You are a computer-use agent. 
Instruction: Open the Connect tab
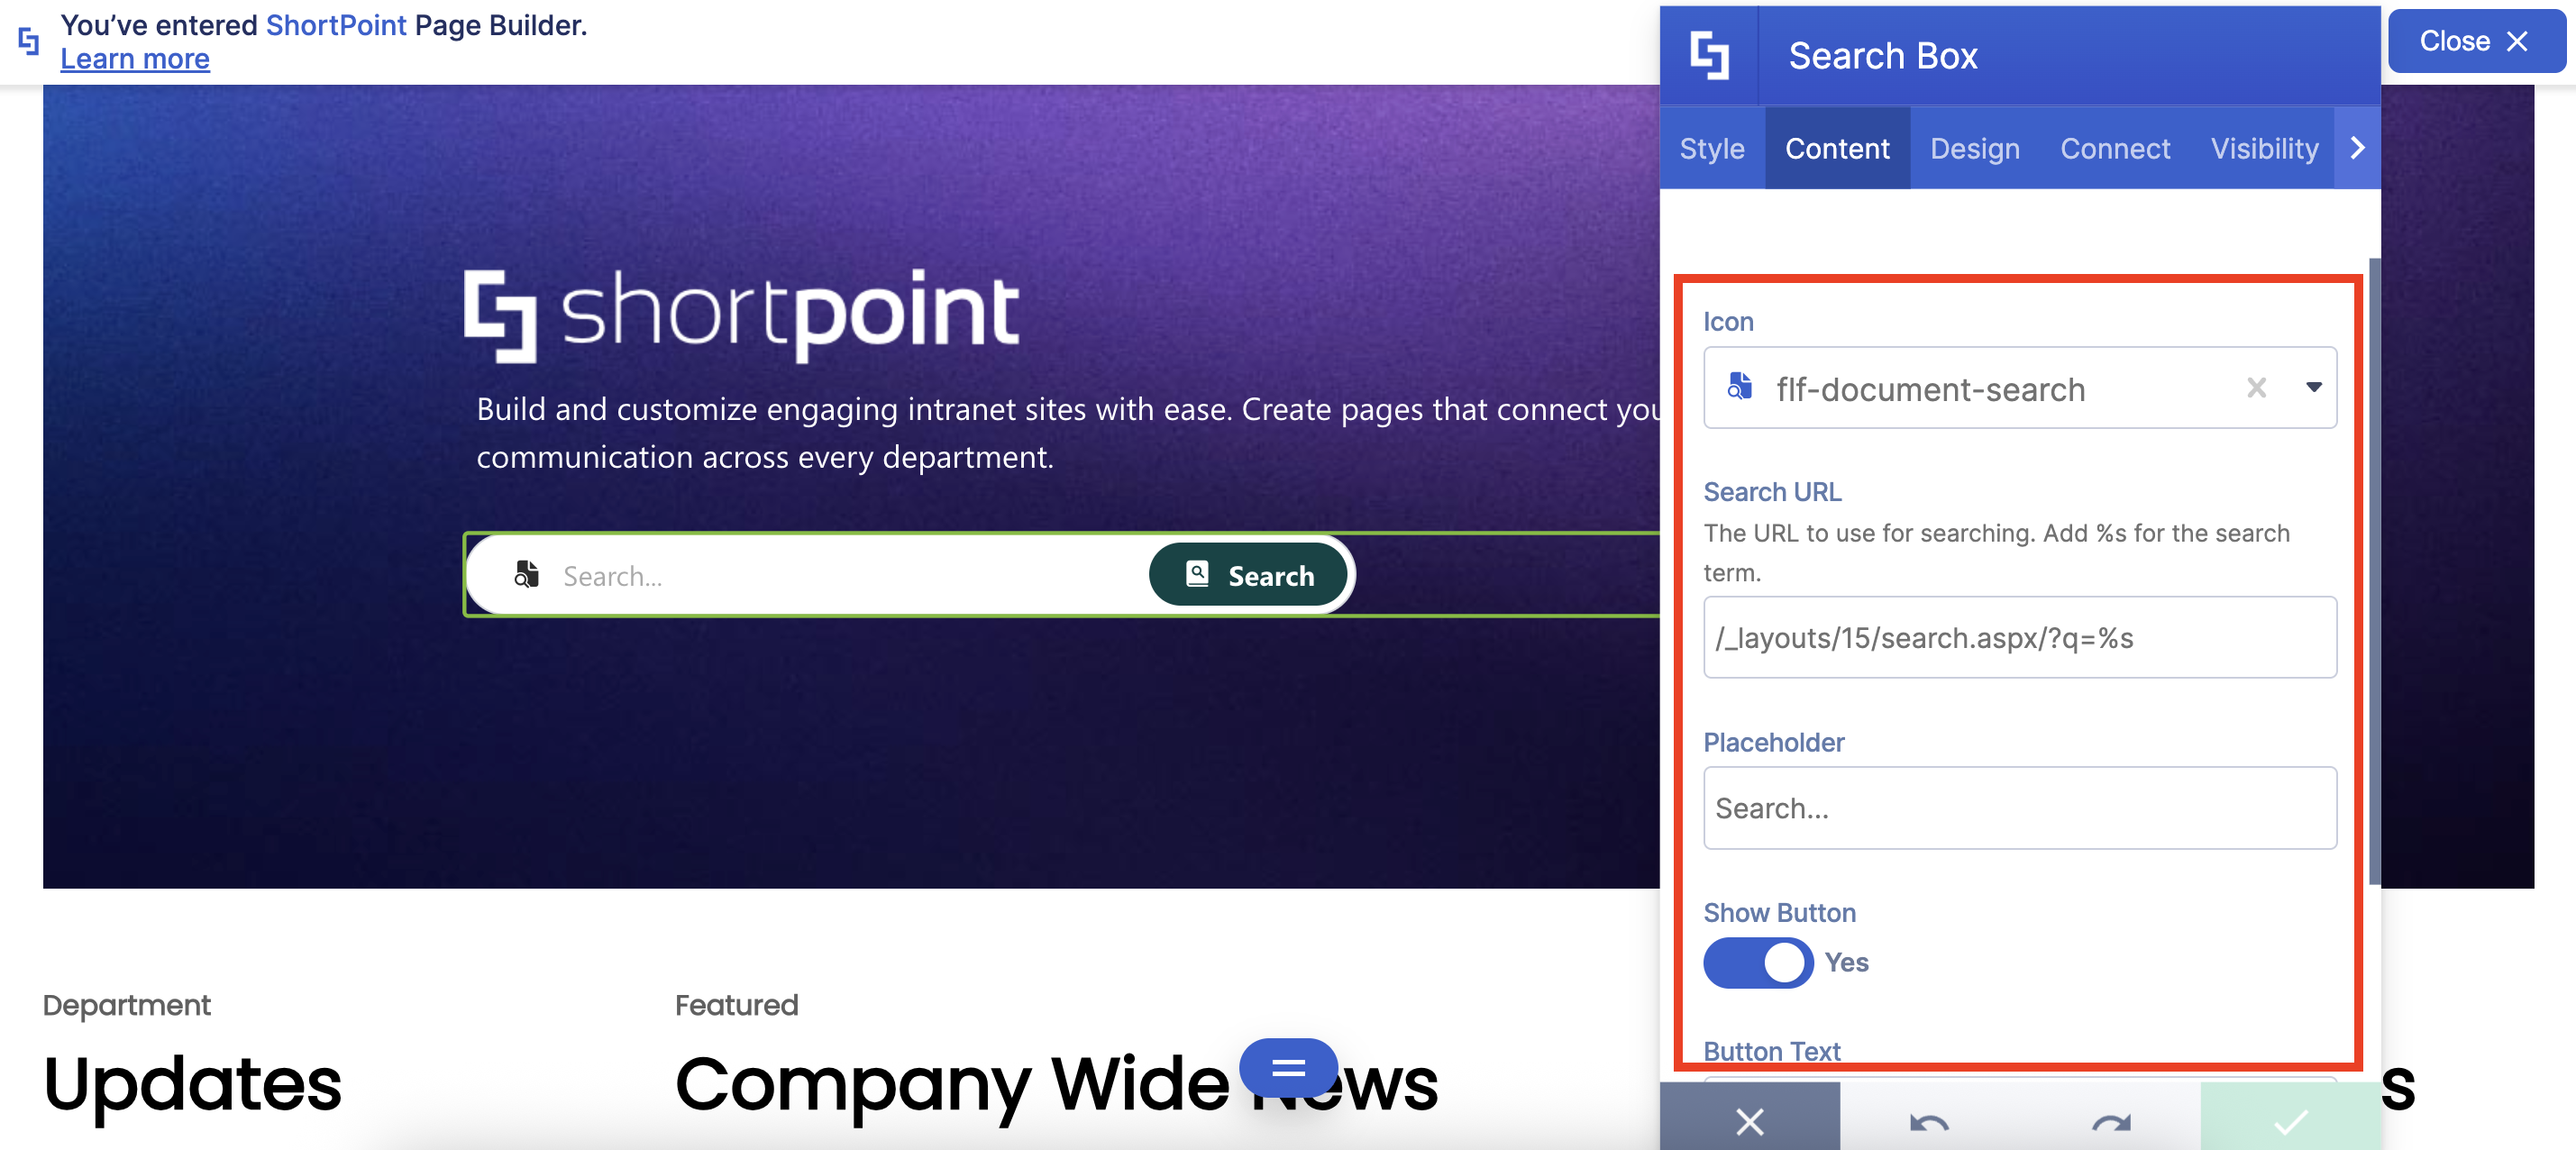point(2114,148)
